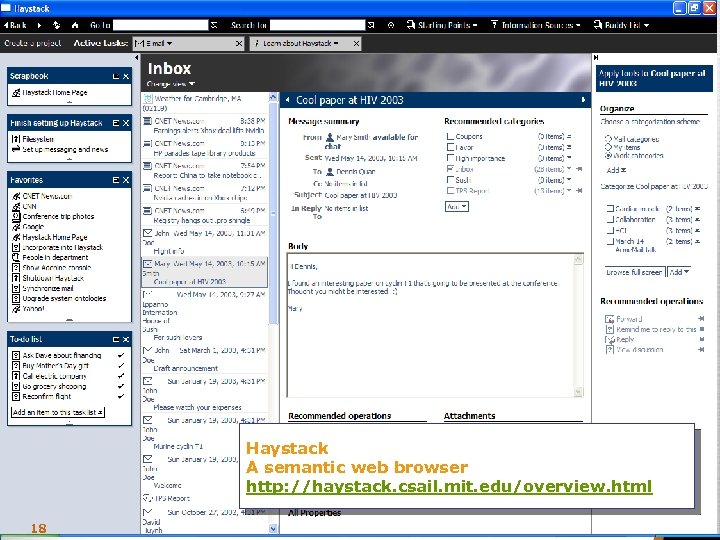The width and height of the screenshot is (720, 540).
Task: Expand the Sushi category items arrow
Action: coord(569,180)
